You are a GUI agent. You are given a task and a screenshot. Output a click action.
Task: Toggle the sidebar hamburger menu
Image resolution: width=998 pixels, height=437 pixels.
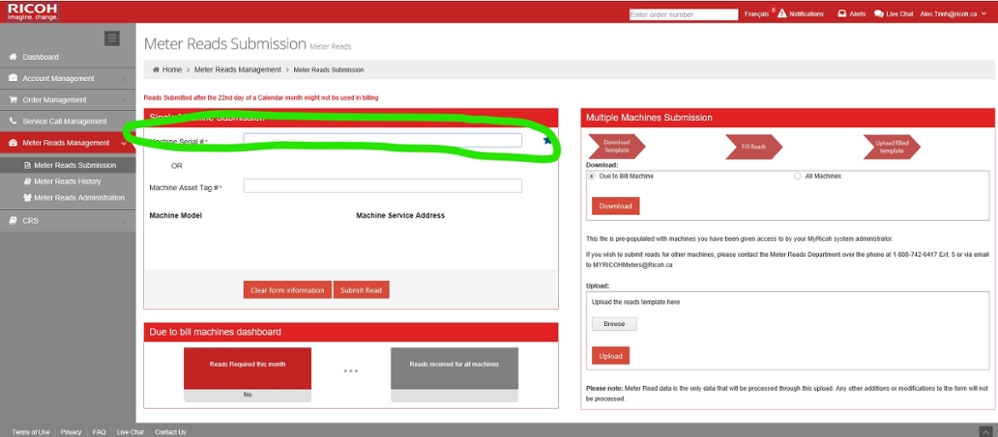112,38
